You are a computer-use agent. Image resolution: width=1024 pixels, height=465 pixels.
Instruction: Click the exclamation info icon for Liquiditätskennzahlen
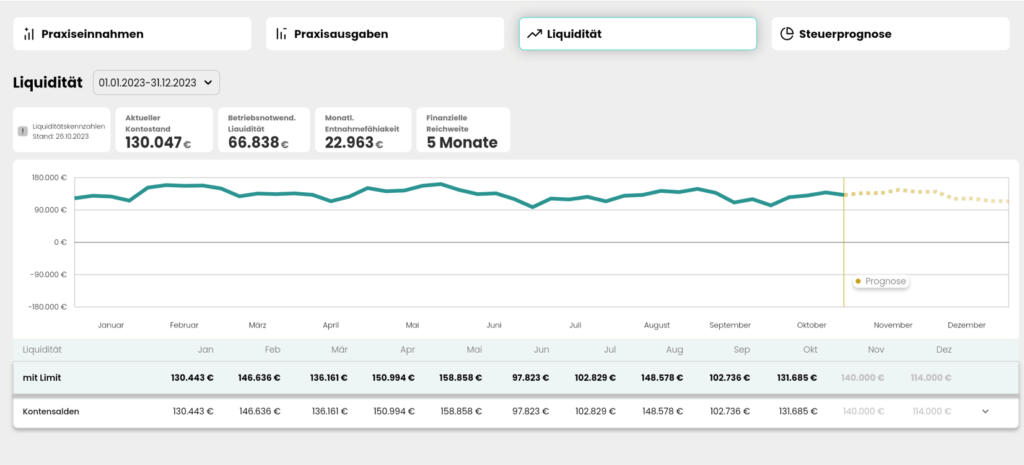tap(23, 131)
